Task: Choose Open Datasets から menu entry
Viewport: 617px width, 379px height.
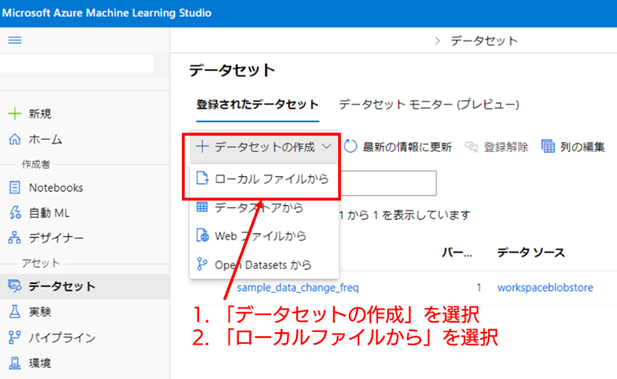Action: coord(264,264)
